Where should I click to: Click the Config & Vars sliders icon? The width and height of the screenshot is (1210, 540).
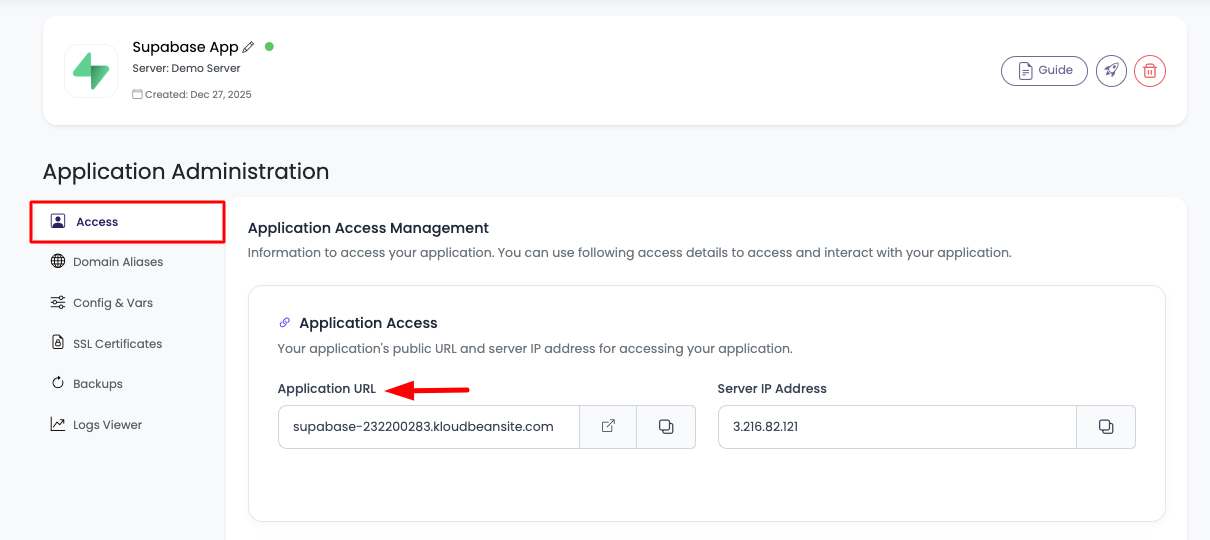click(x=58, y=303)
